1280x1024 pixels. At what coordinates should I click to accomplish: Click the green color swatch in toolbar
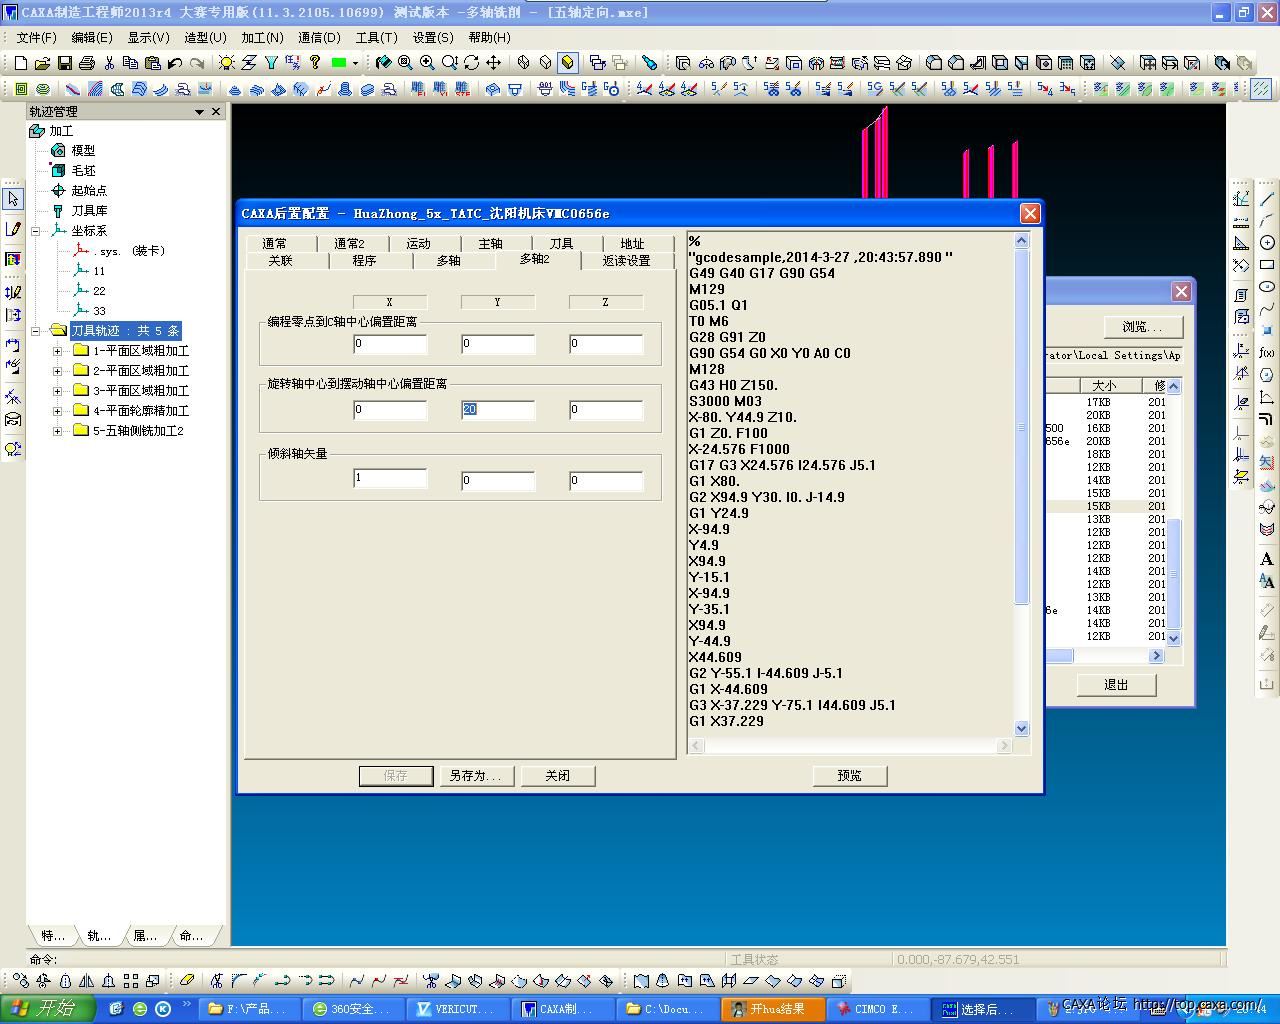point(339,62)
